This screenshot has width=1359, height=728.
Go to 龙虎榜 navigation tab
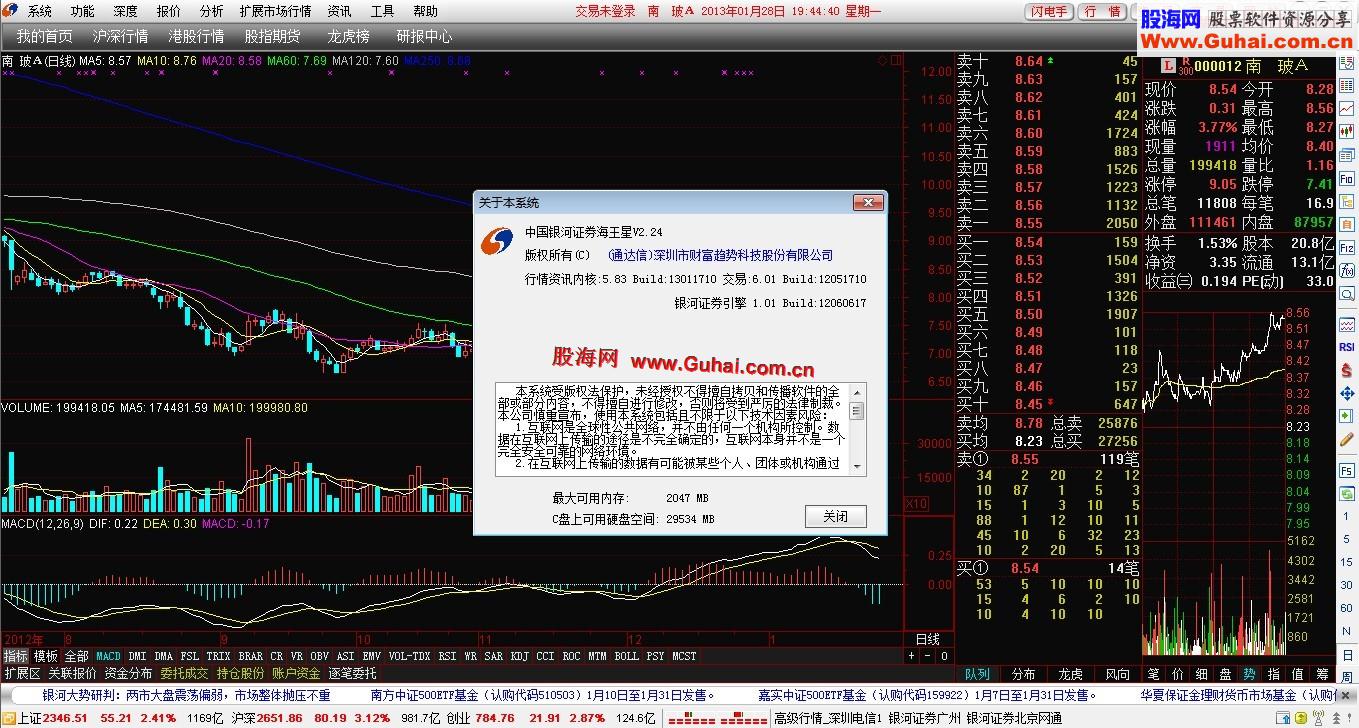coord(348,36)
